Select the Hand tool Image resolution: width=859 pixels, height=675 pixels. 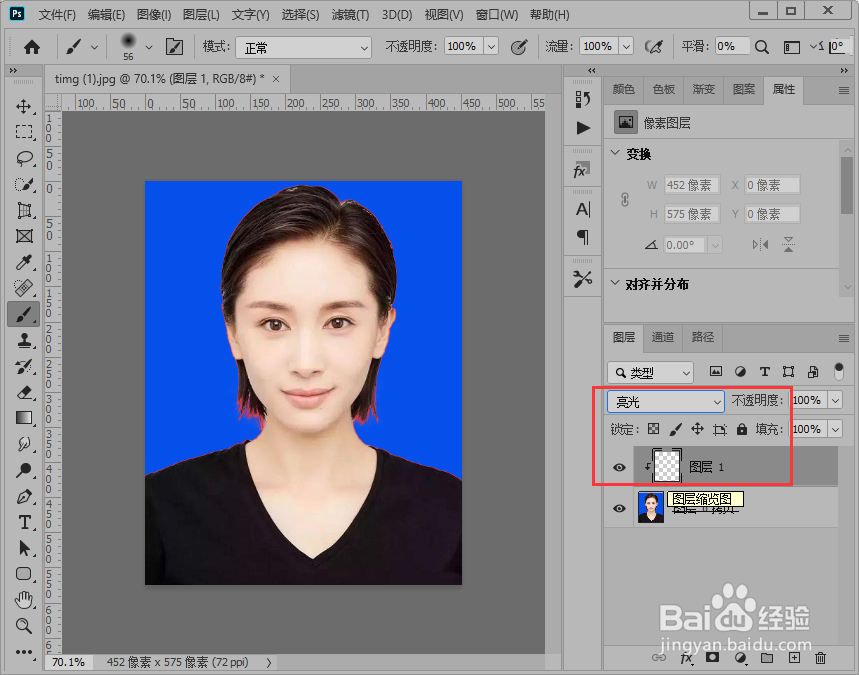pyautogui.click(x=24, y=600)
